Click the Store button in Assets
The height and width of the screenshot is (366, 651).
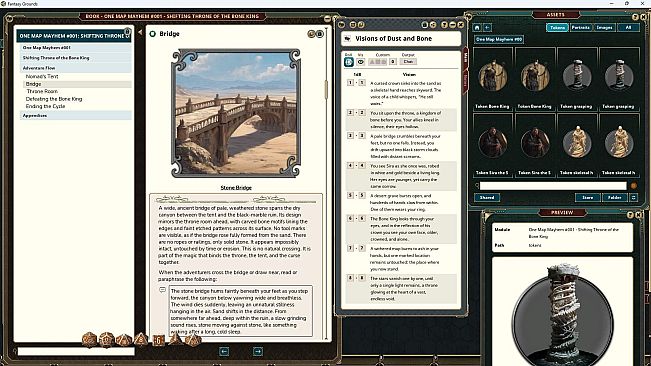pyautogui.click(x=587, y=198)
